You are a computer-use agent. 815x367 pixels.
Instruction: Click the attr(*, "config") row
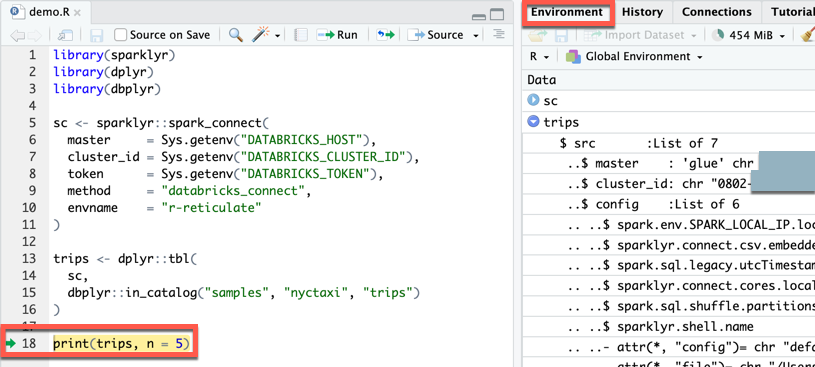pos(668,347)
